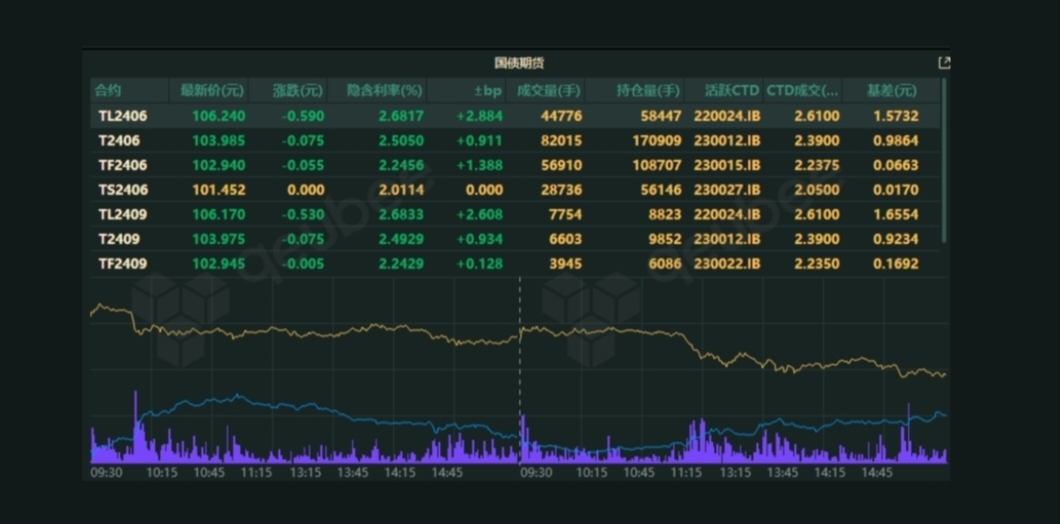The height and width of the screenshot is (524, 1060).
Task: Select the TS2406 contract row
Action: pos(123,190)
